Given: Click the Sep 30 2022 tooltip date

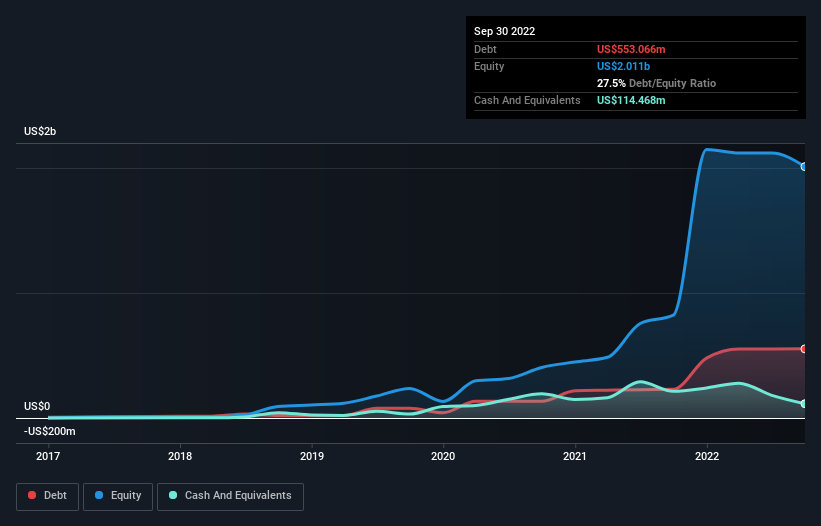Looking at the screenshot, I should click(505, 31).
